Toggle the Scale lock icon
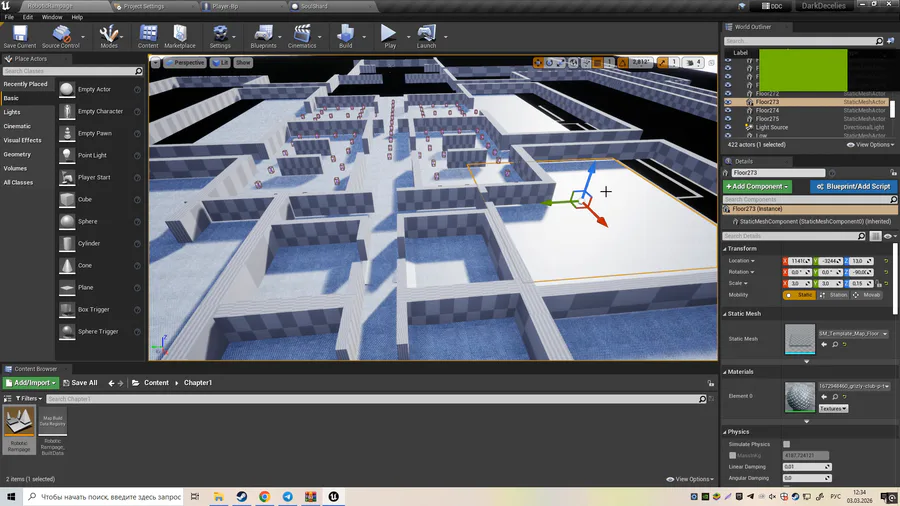This screenshot has width=900, height=506. 879,283
